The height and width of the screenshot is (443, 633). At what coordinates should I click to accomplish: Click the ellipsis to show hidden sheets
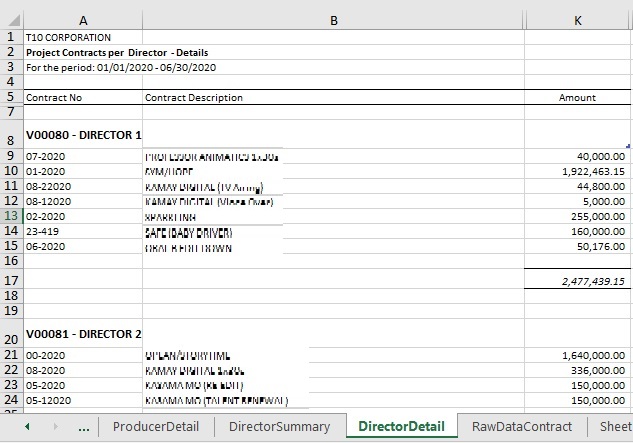tap(84, 427)
